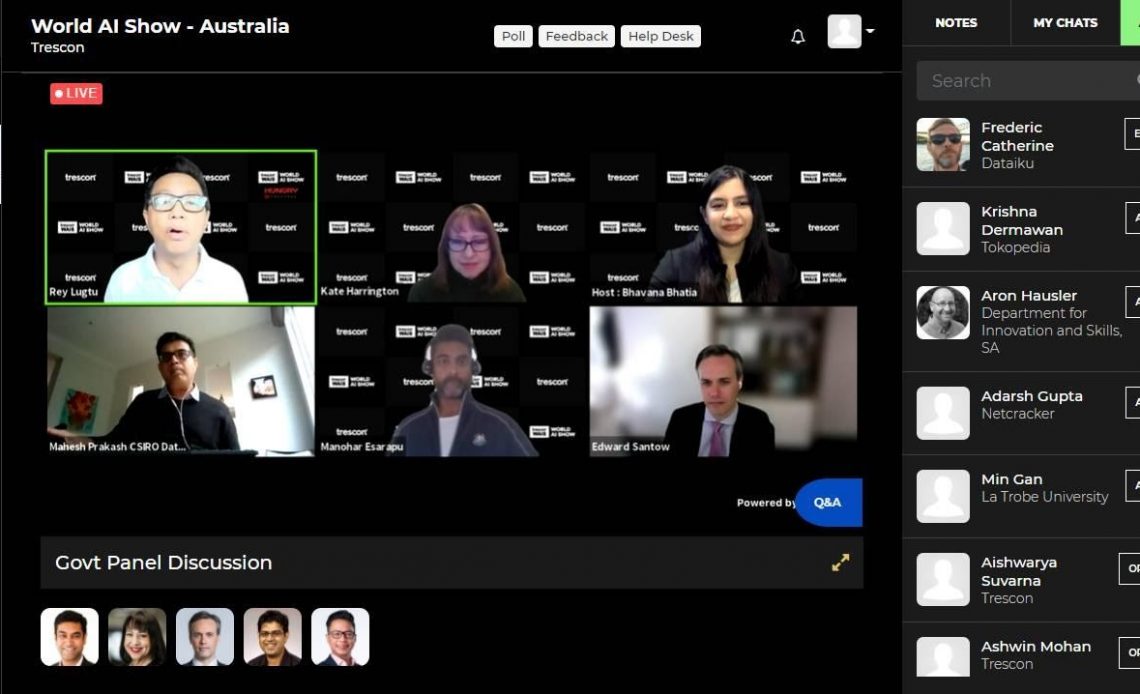Click the name Ashwin Mohan
Viewport: 1140px width, 694px height.
(1036, 647)
